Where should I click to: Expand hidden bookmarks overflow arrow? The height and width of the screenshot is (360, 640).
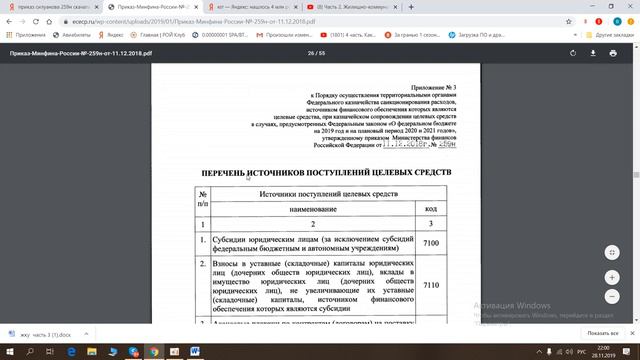point(575,35)
